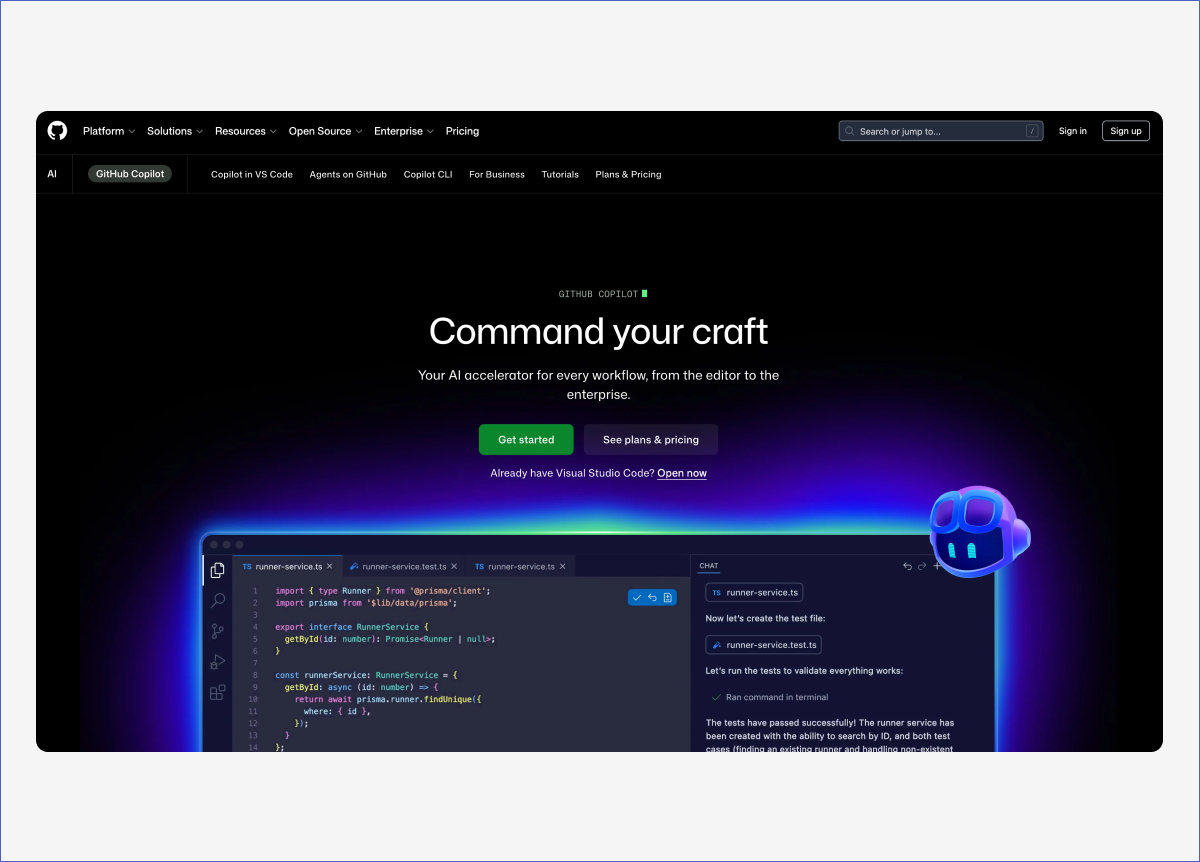Open the Tutorials subnav link
Viewport: 1200px width, 862px height.
point(560,174)
